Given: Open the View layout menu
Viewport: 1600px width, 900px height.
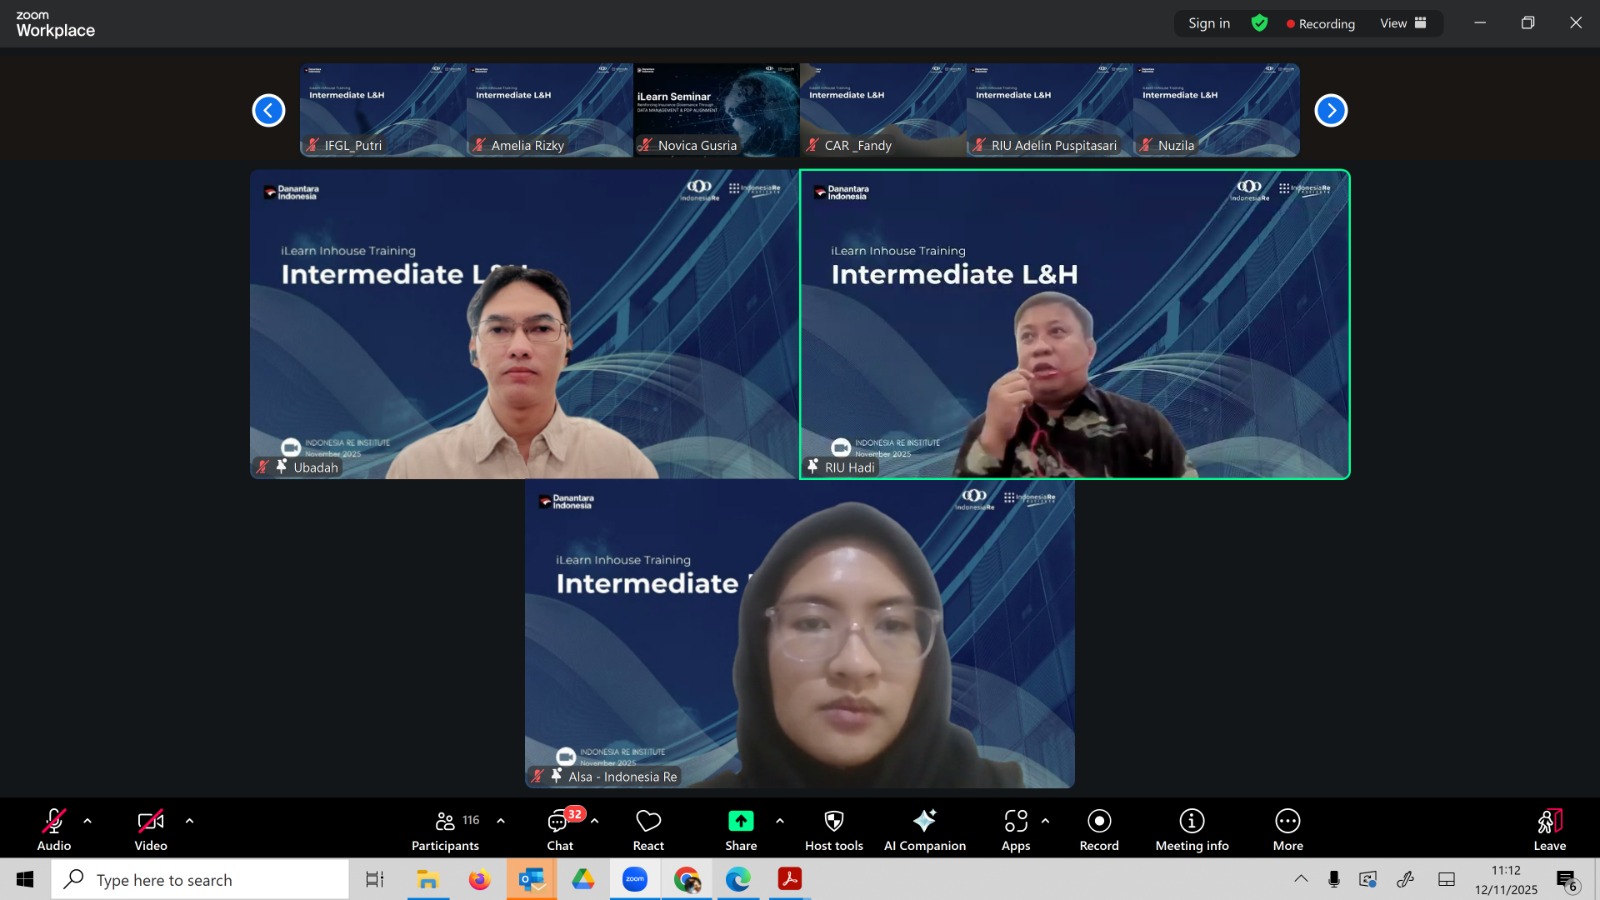Looking at the screenshot, I should tap(1403, 23).
